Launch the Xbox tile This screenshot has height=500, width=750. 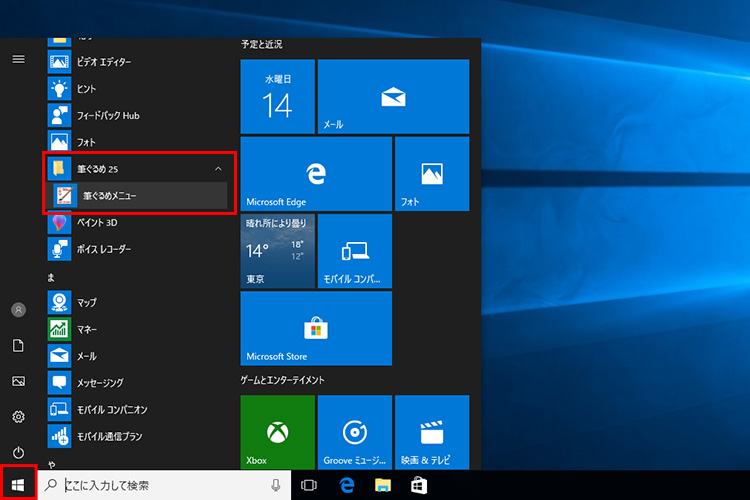coord(278,432)
